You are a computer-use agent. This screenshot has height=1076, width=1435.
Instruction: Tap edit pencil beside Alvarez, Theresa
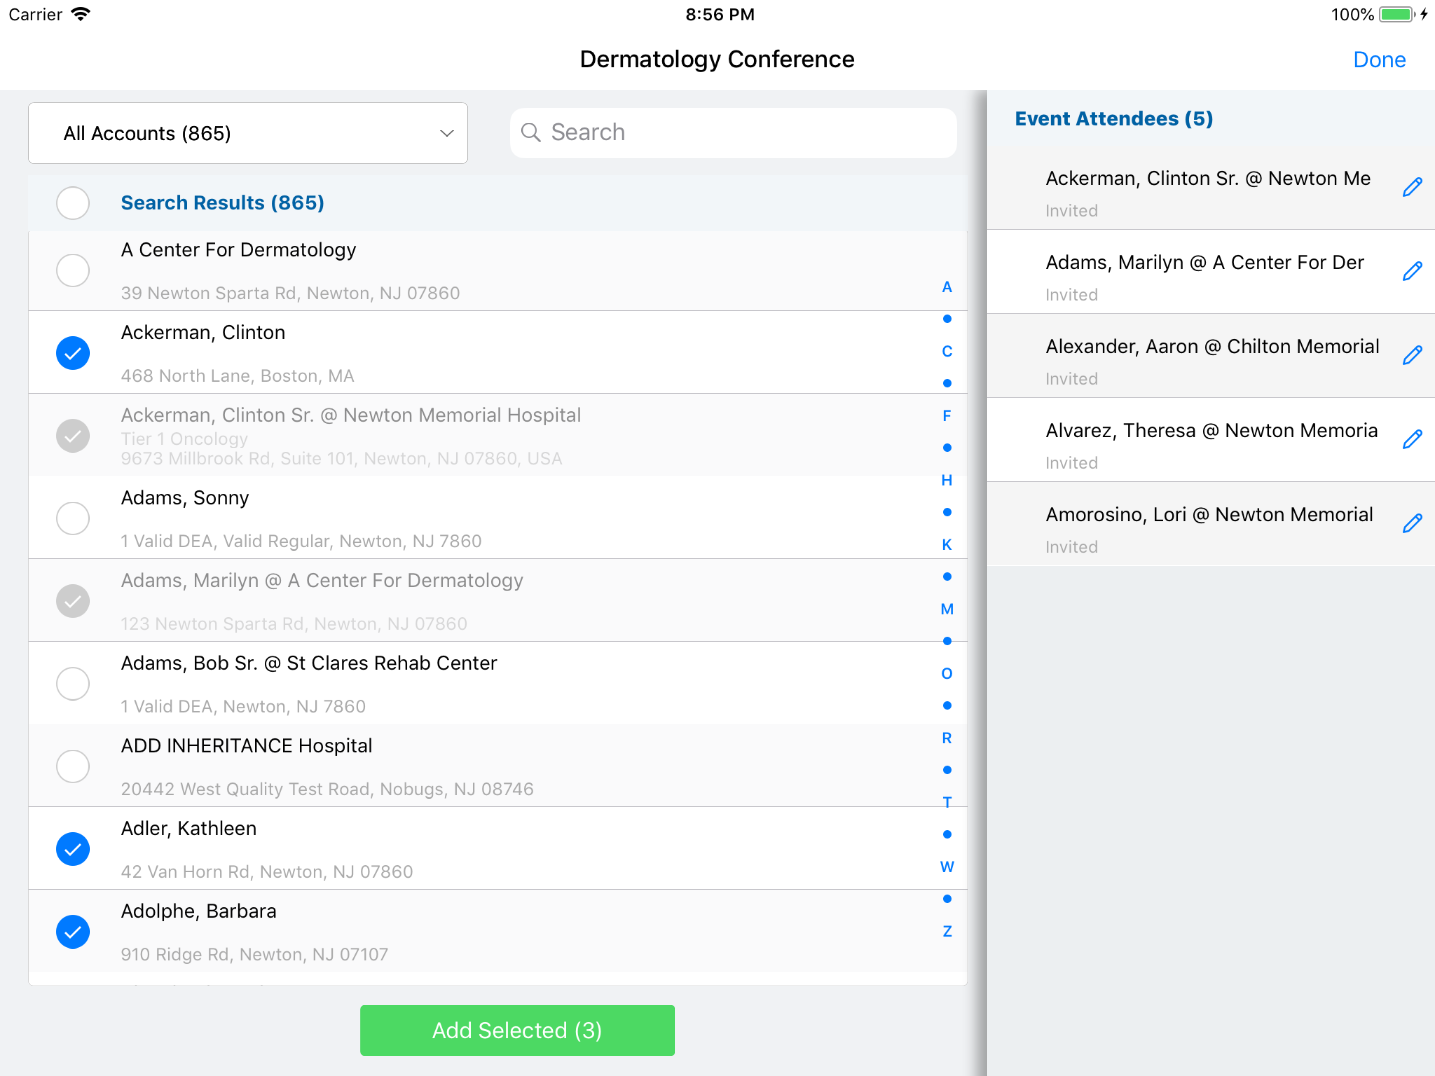pyautogui.click(x=1412, y=439)
